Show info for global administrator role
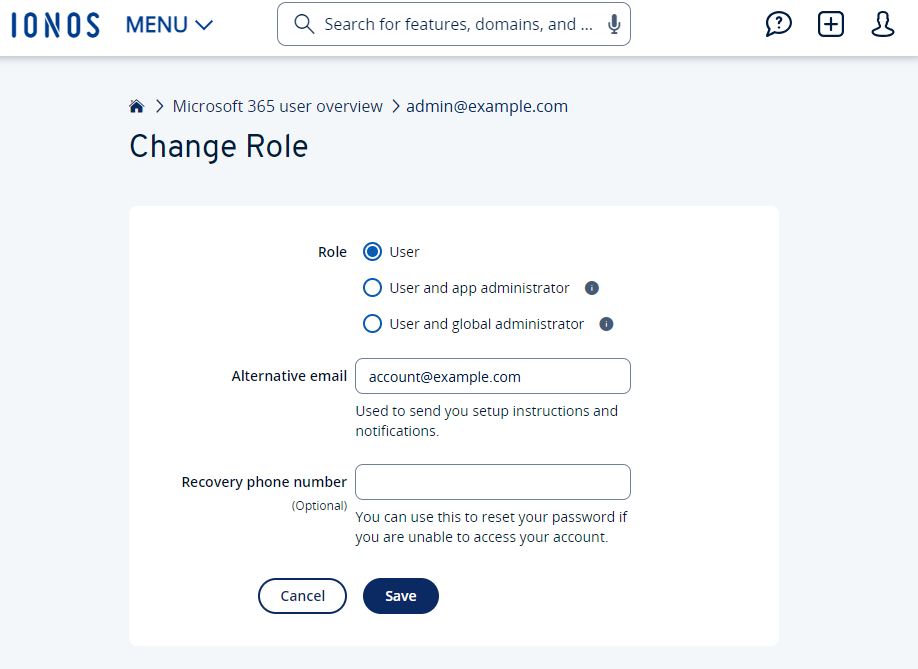918x669 pixels. (x=606, y=324)
